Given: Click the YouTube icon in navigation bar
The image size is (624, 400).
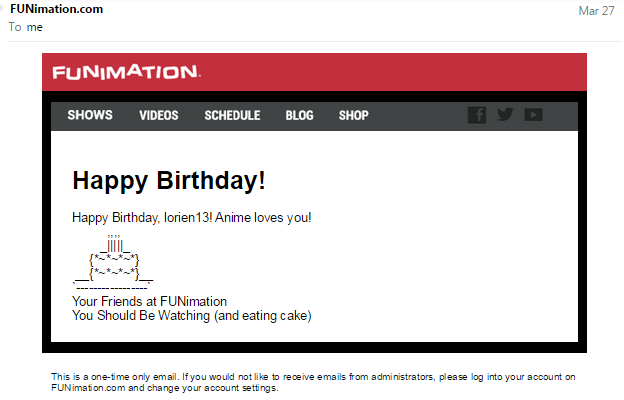Looking at the screenshot, I should pos(533,115).
